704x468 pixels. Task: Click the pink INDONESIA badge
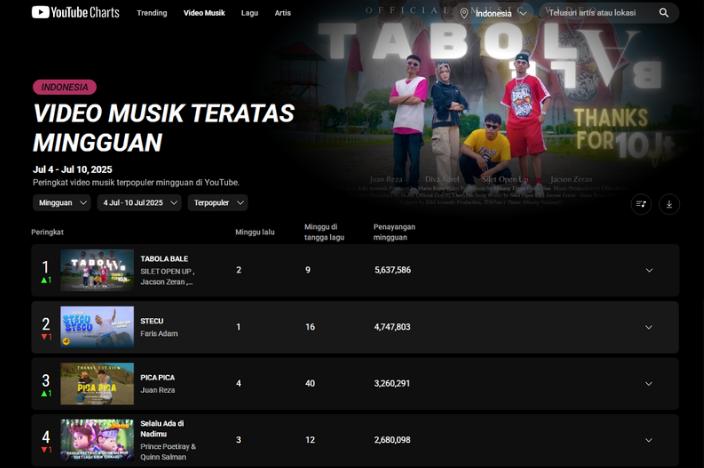[x=65, y=87]
